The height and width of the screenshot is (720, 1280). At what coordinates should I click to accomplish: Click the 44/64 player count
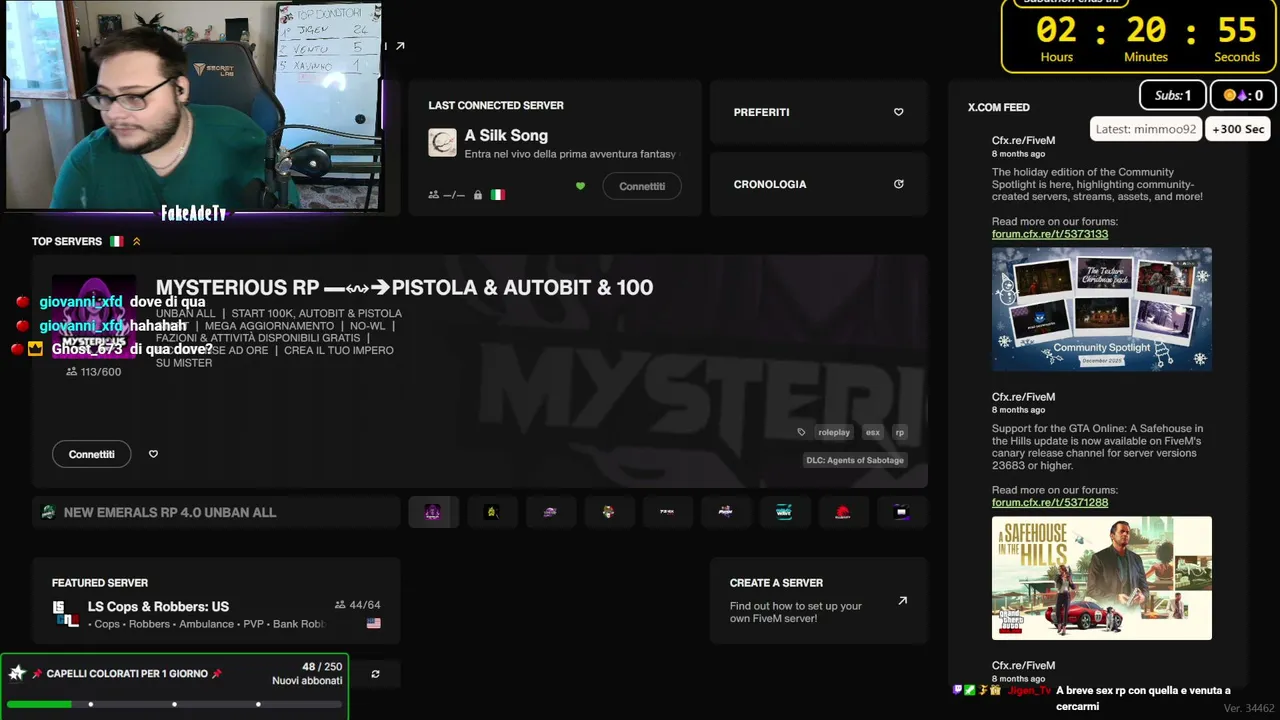tap(358, 605)
